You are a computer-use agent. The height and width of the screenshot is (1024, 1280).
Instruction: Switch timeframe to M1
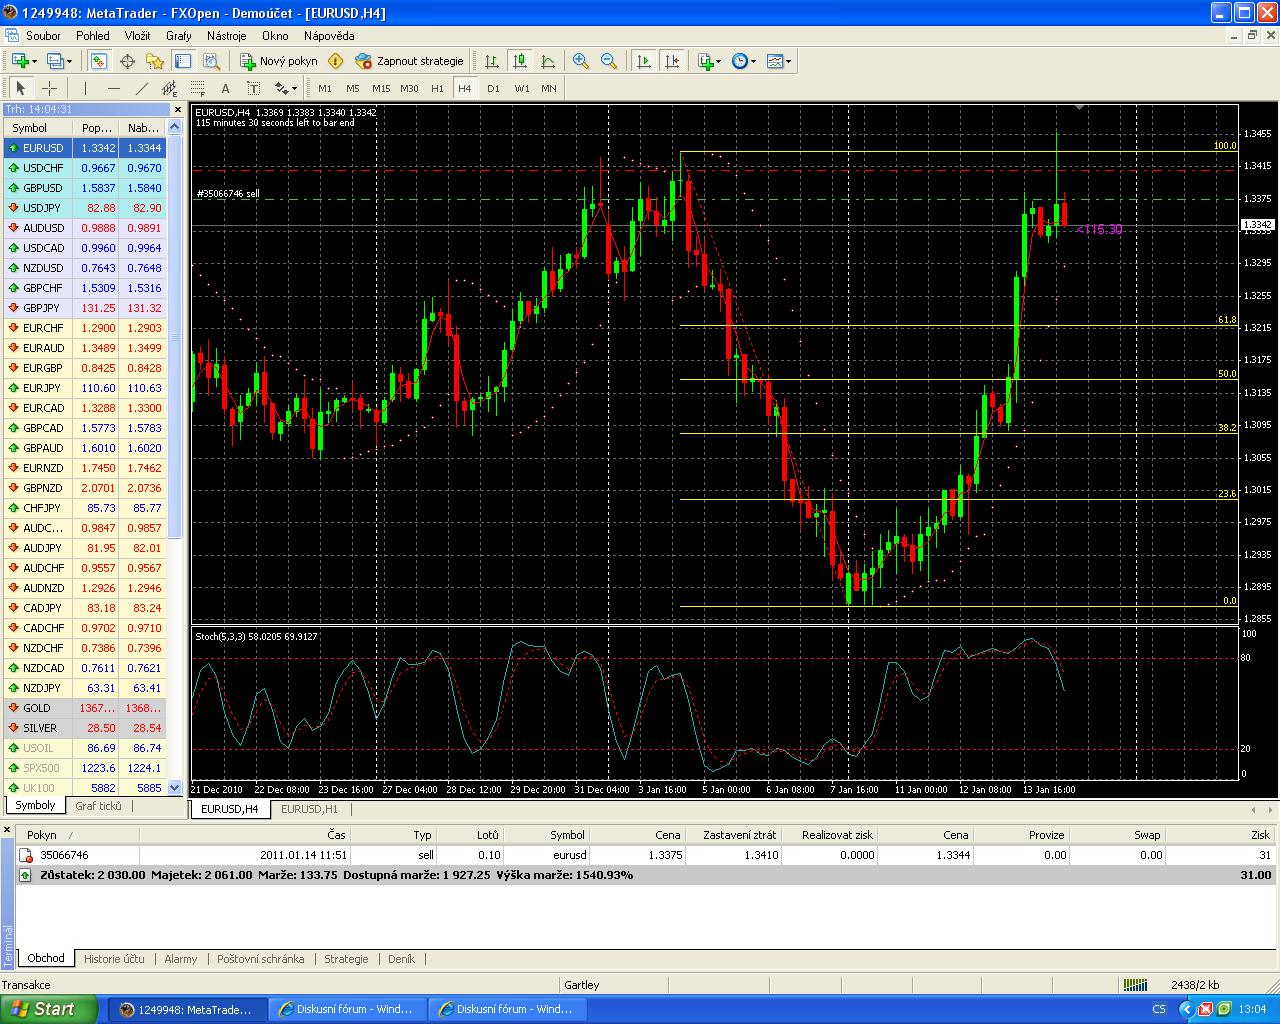pyautogui.click(x=325, y=88)
